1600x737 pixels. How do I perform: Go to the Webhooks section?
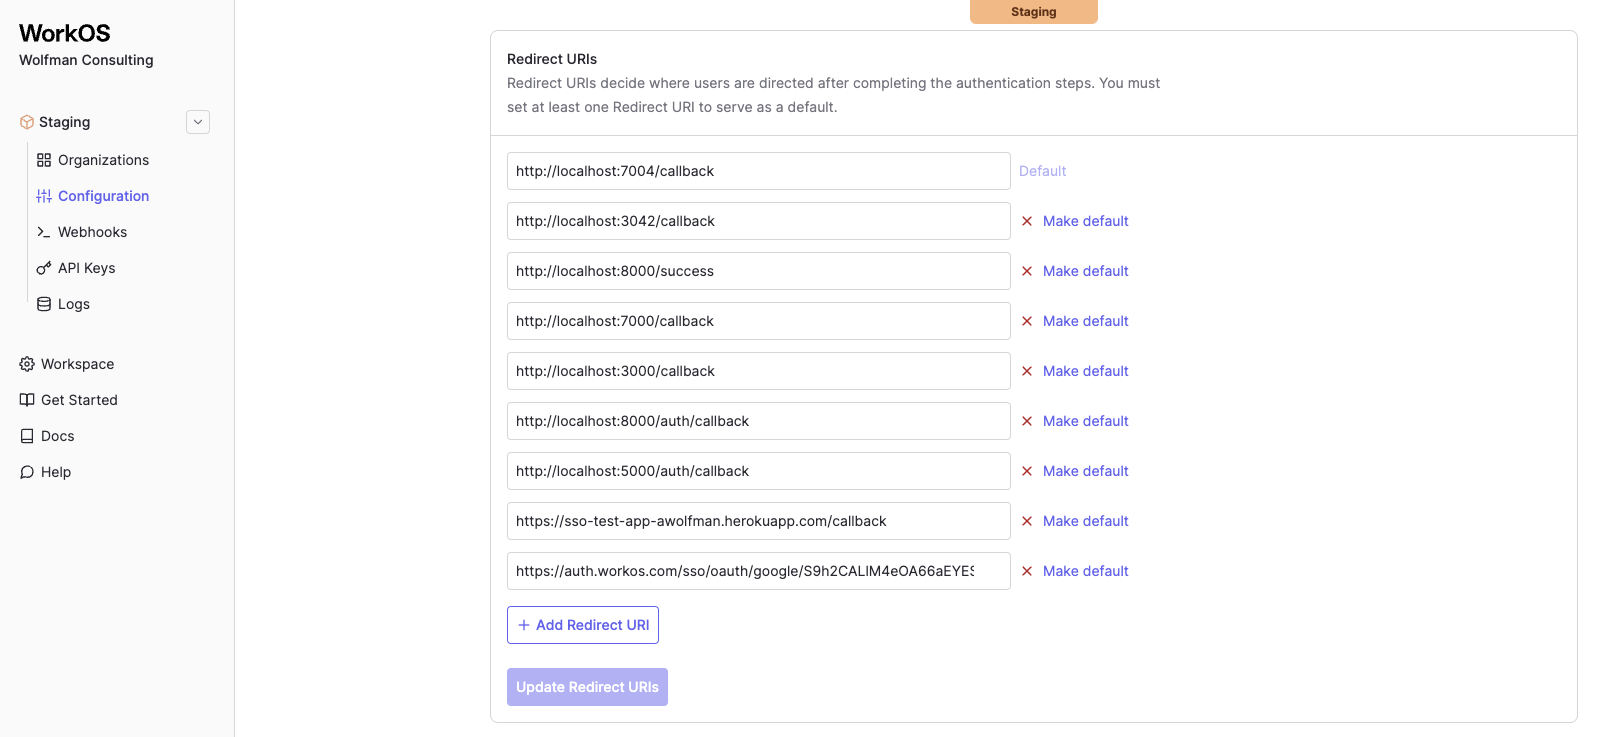tap(92, 232)
